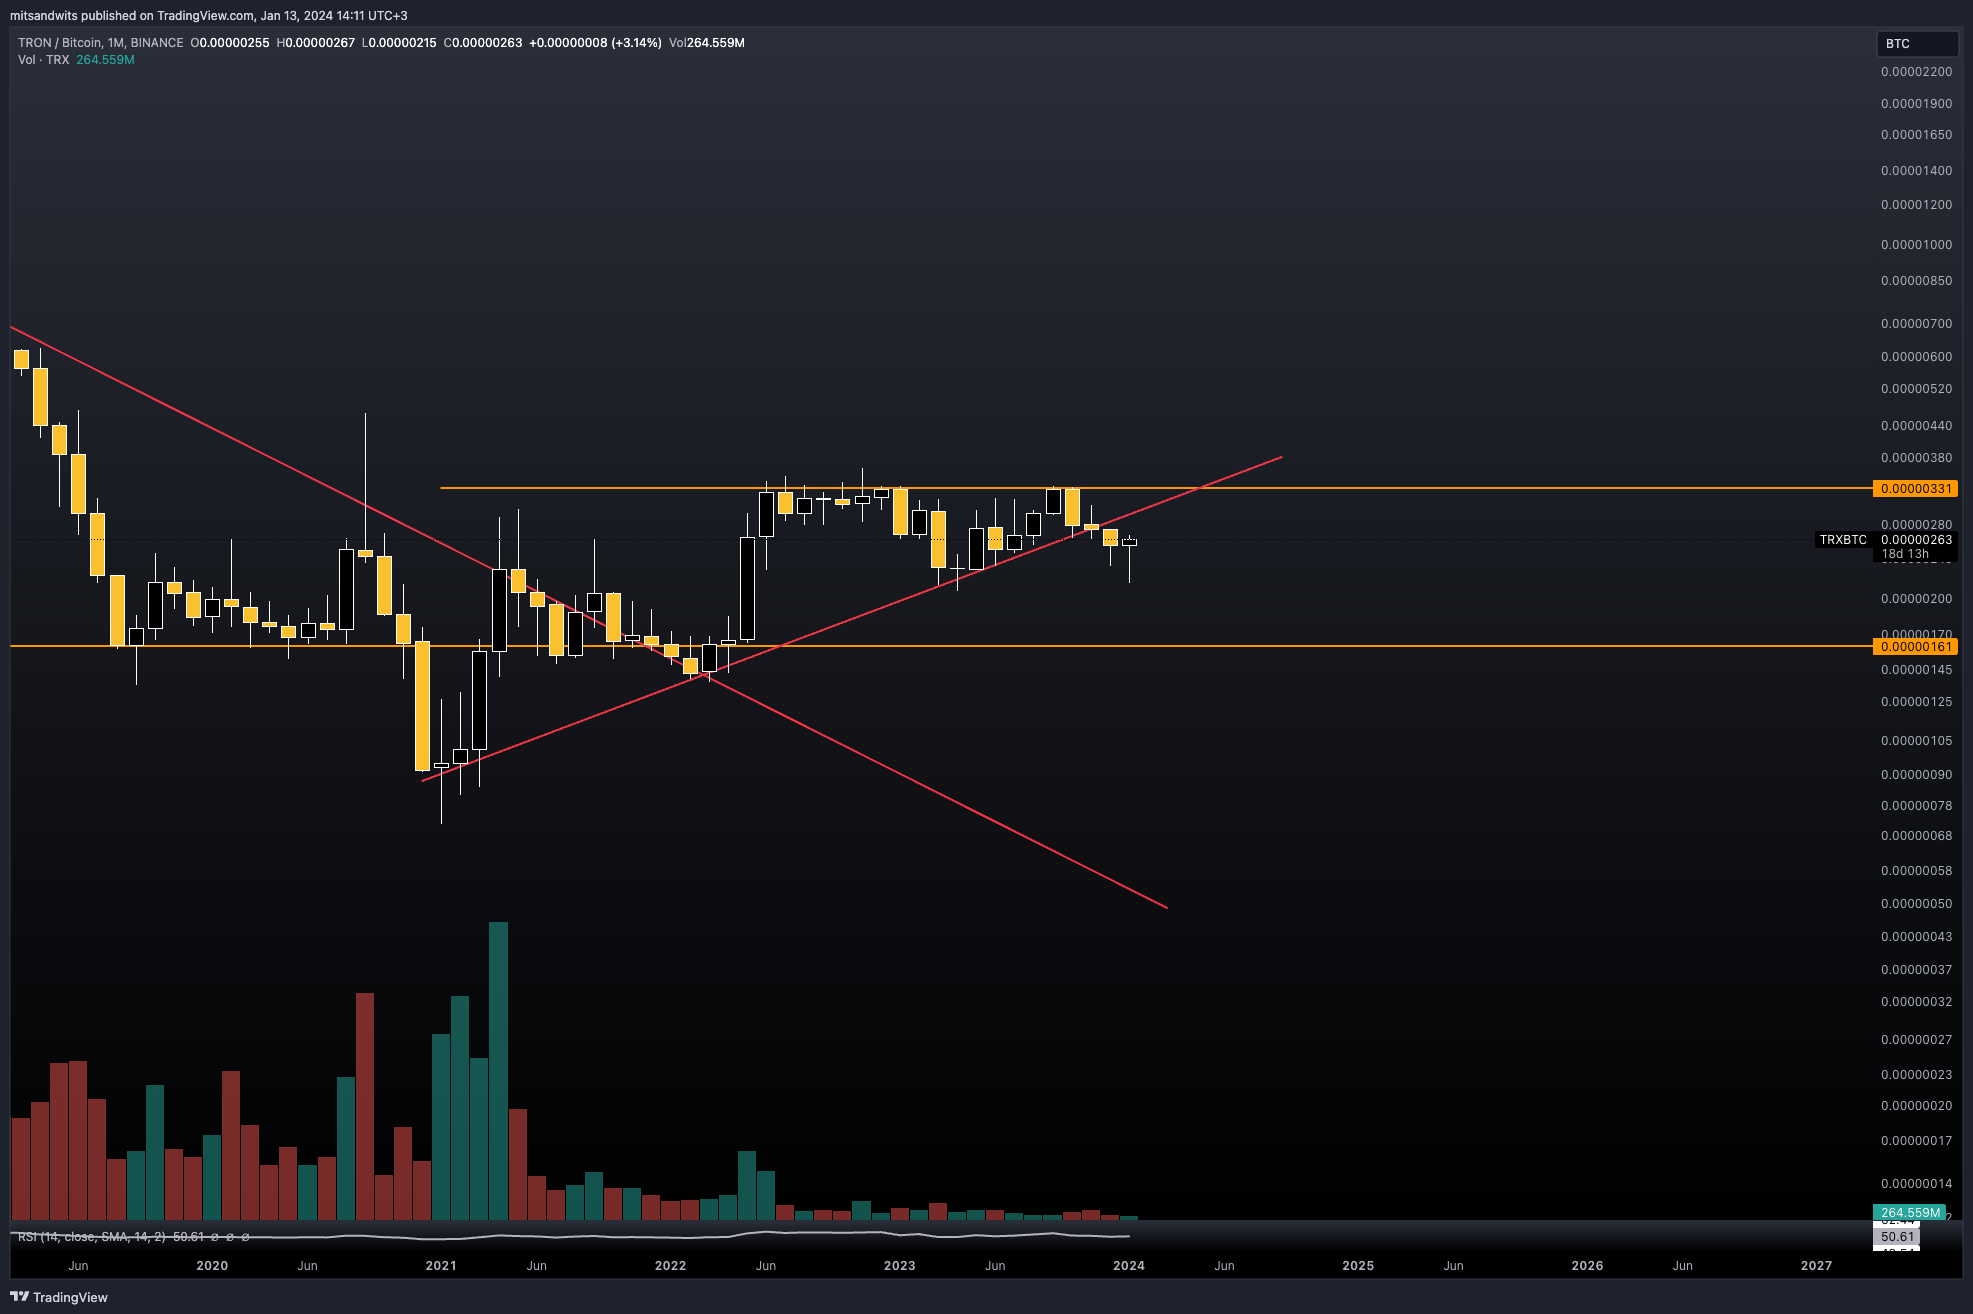This screenshot has width=1973, height=1314.
Task: Select the lower orange horizontal support line
Action: tap(940, 646)
